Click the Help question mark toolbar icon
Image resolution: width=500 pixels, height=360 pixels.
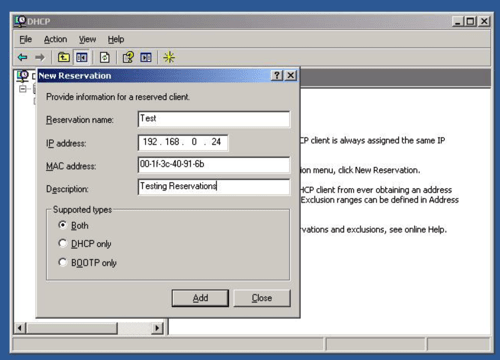tap(128, 57)
